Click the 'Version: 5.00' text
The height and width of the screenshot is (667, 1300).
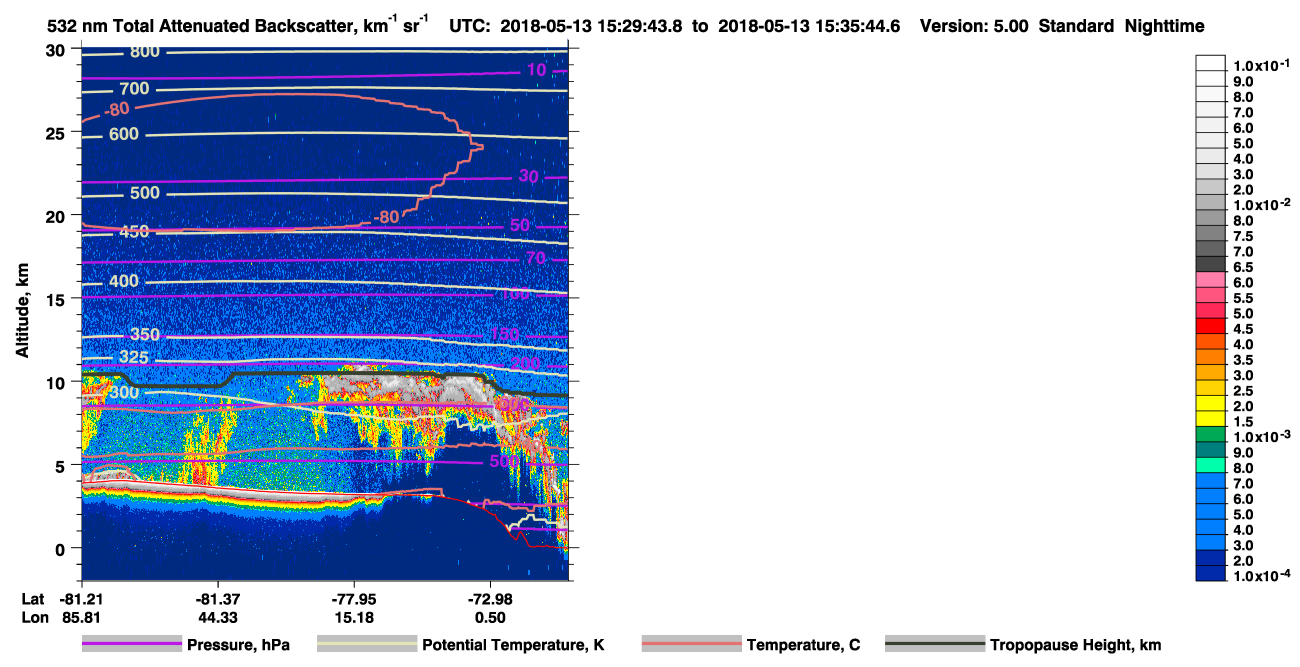973,27
